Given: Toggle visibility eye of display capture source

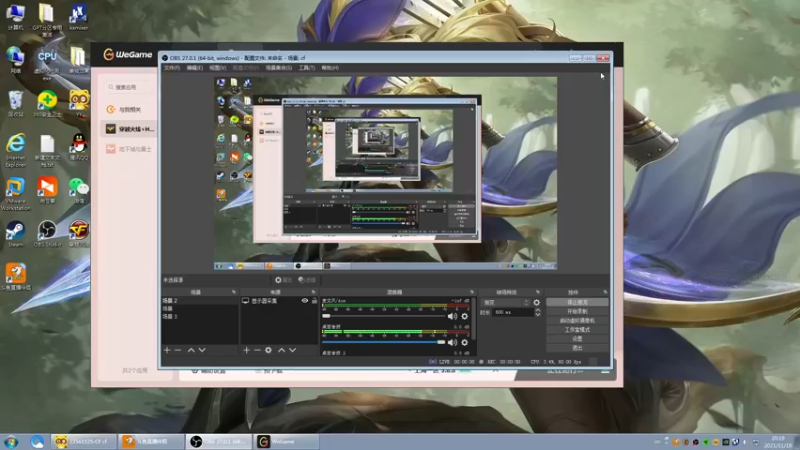Looking at the screenshot, I should click(x=305, y=301).
